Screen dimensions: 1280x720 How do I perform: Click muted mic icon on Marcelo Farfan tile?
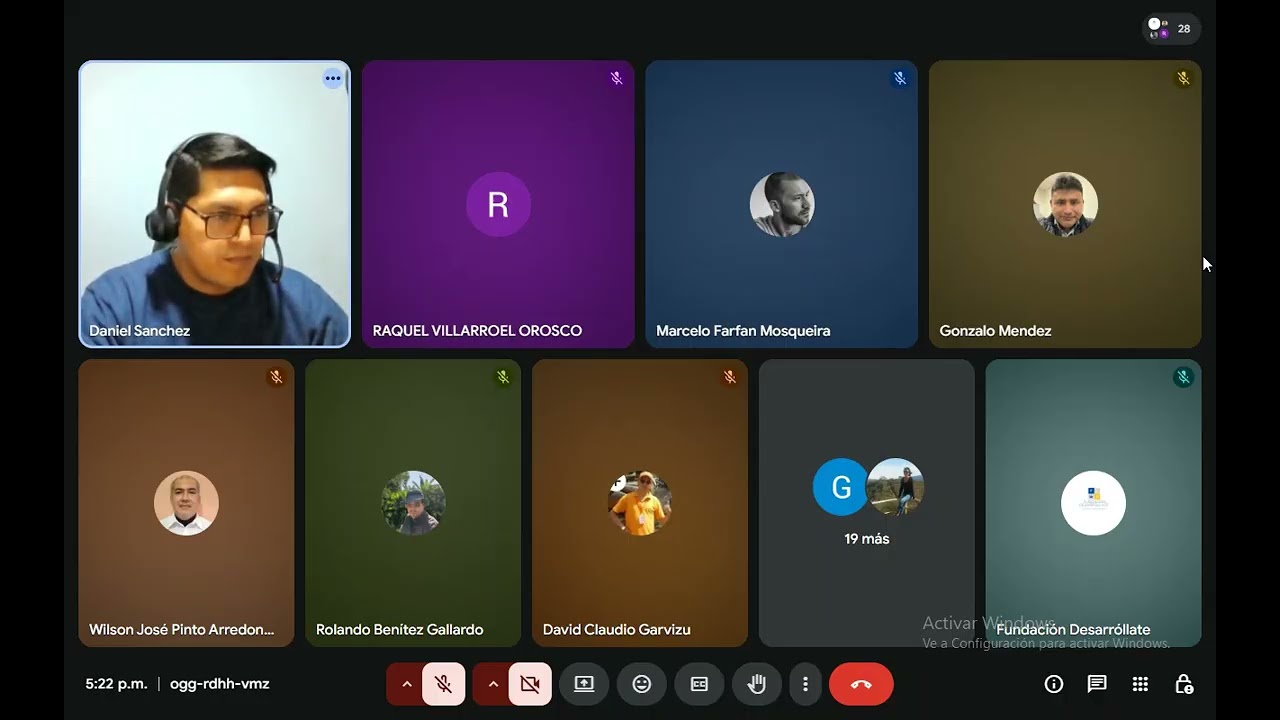pyautogui.click(x=900, y=78)
